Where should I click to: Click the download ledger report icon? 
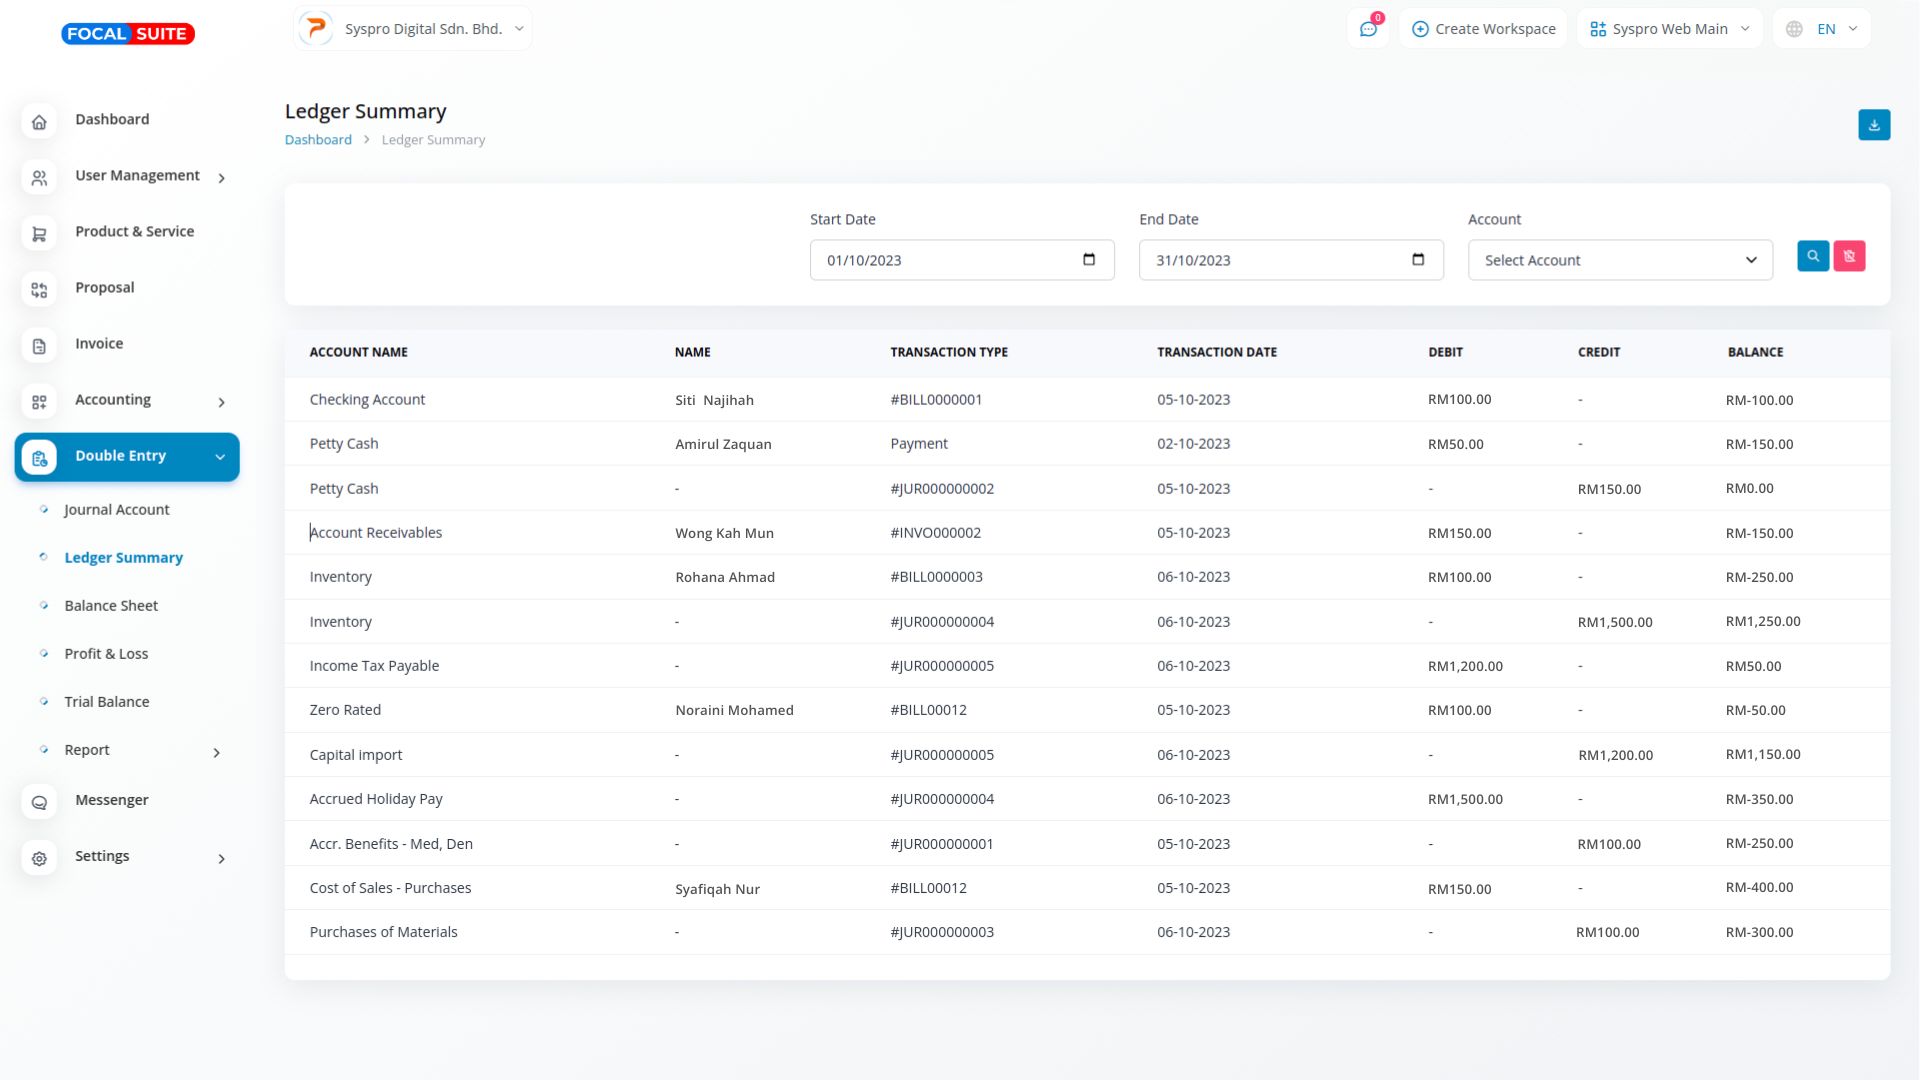click(1873, 125)
